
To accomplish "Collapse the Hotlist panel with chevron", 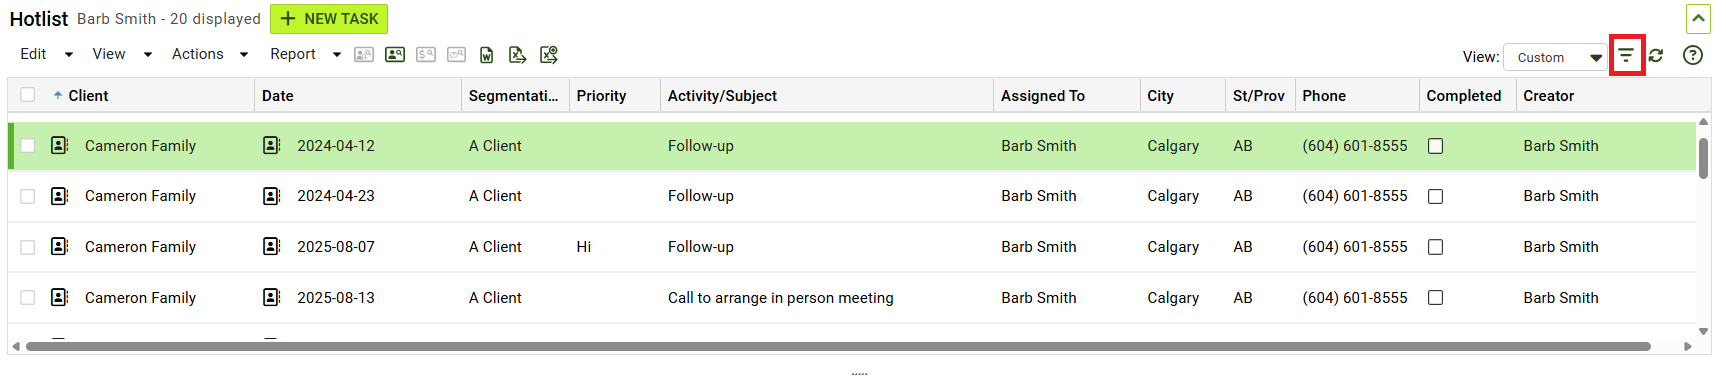I will click(x=1698, y=18).
